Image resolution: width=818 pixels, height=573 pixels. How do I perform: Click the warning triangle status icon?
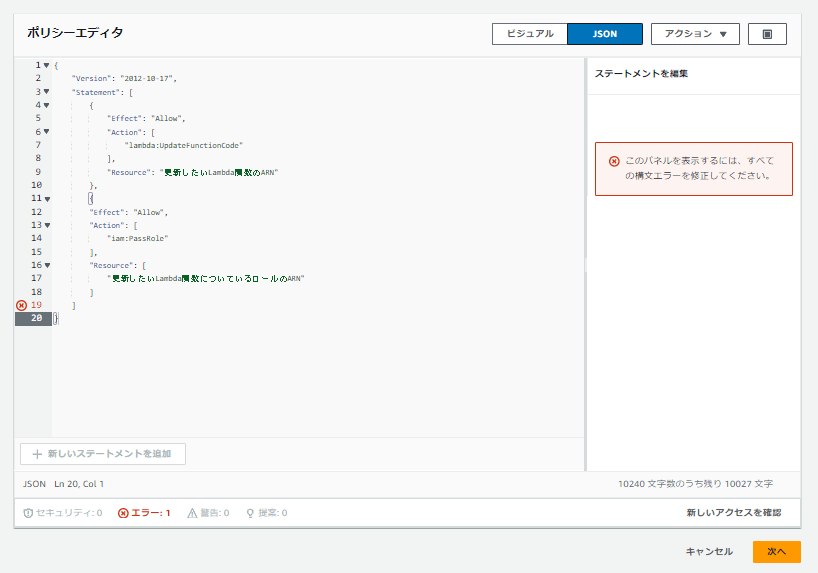(x=192, y=513)
